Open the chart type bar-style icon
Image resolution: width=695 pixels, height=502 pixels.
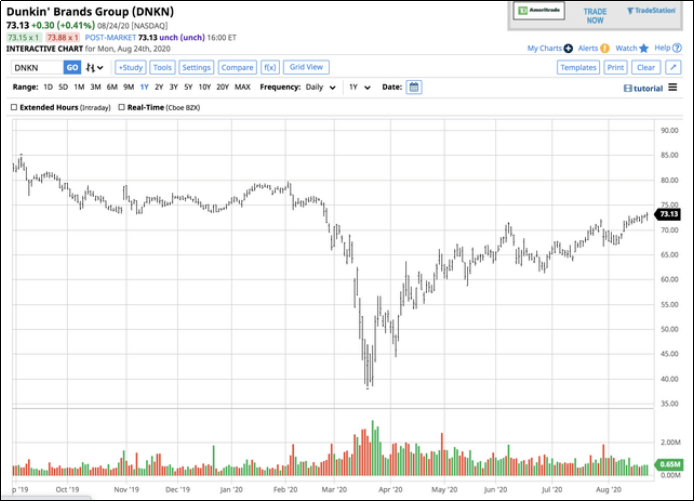[94, 68]
